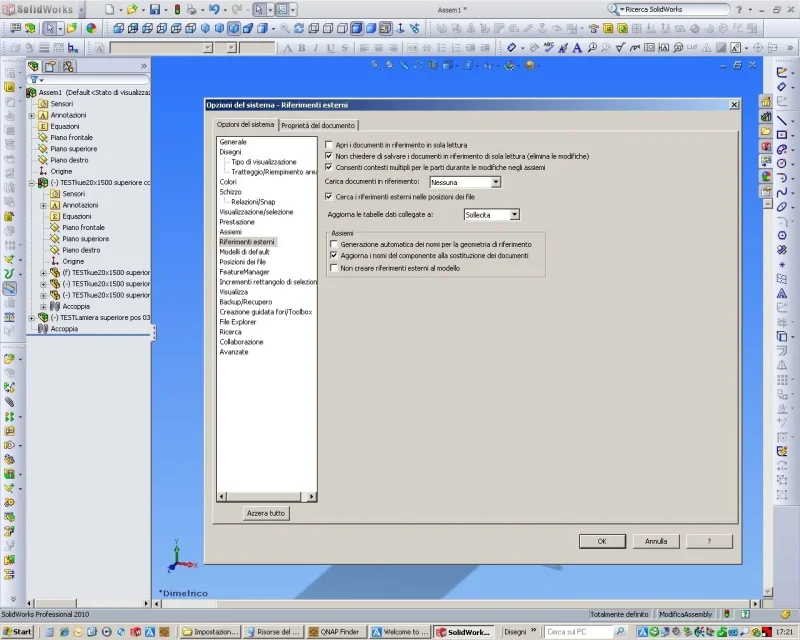Uncheck 'Non chiedere di salvare i documenti' option
The width and height of the screenshot is (800, 640).
329,156
